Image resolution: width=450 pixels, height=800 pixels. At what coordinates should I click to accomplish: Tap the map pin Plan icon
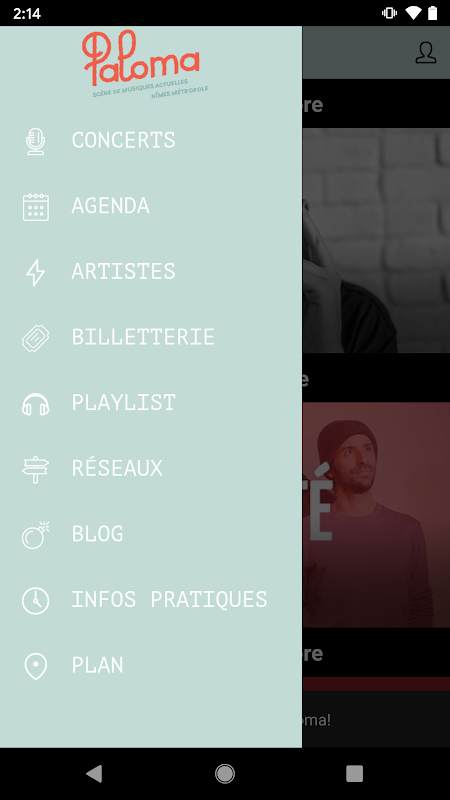(36, 666)
